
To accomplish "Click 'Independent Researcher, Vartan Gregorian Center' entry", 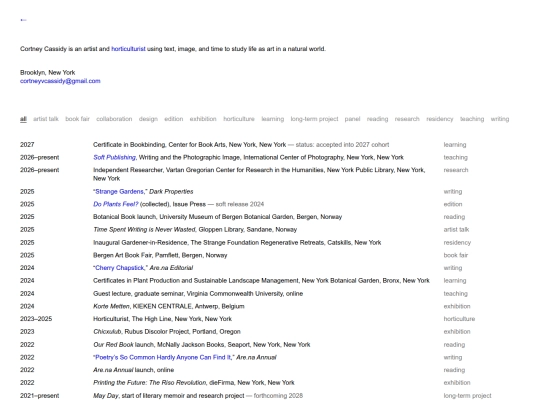I will coord(259,174).
